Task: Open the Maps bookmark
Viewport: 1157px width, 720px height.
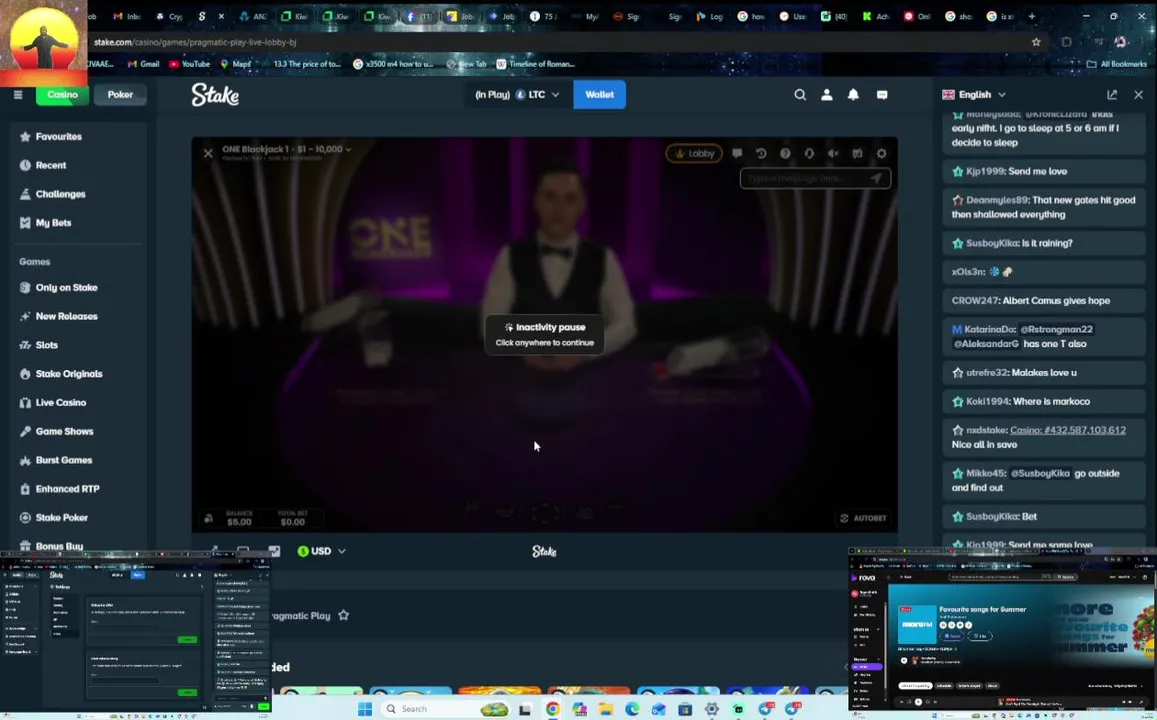Action: (235, 64)
